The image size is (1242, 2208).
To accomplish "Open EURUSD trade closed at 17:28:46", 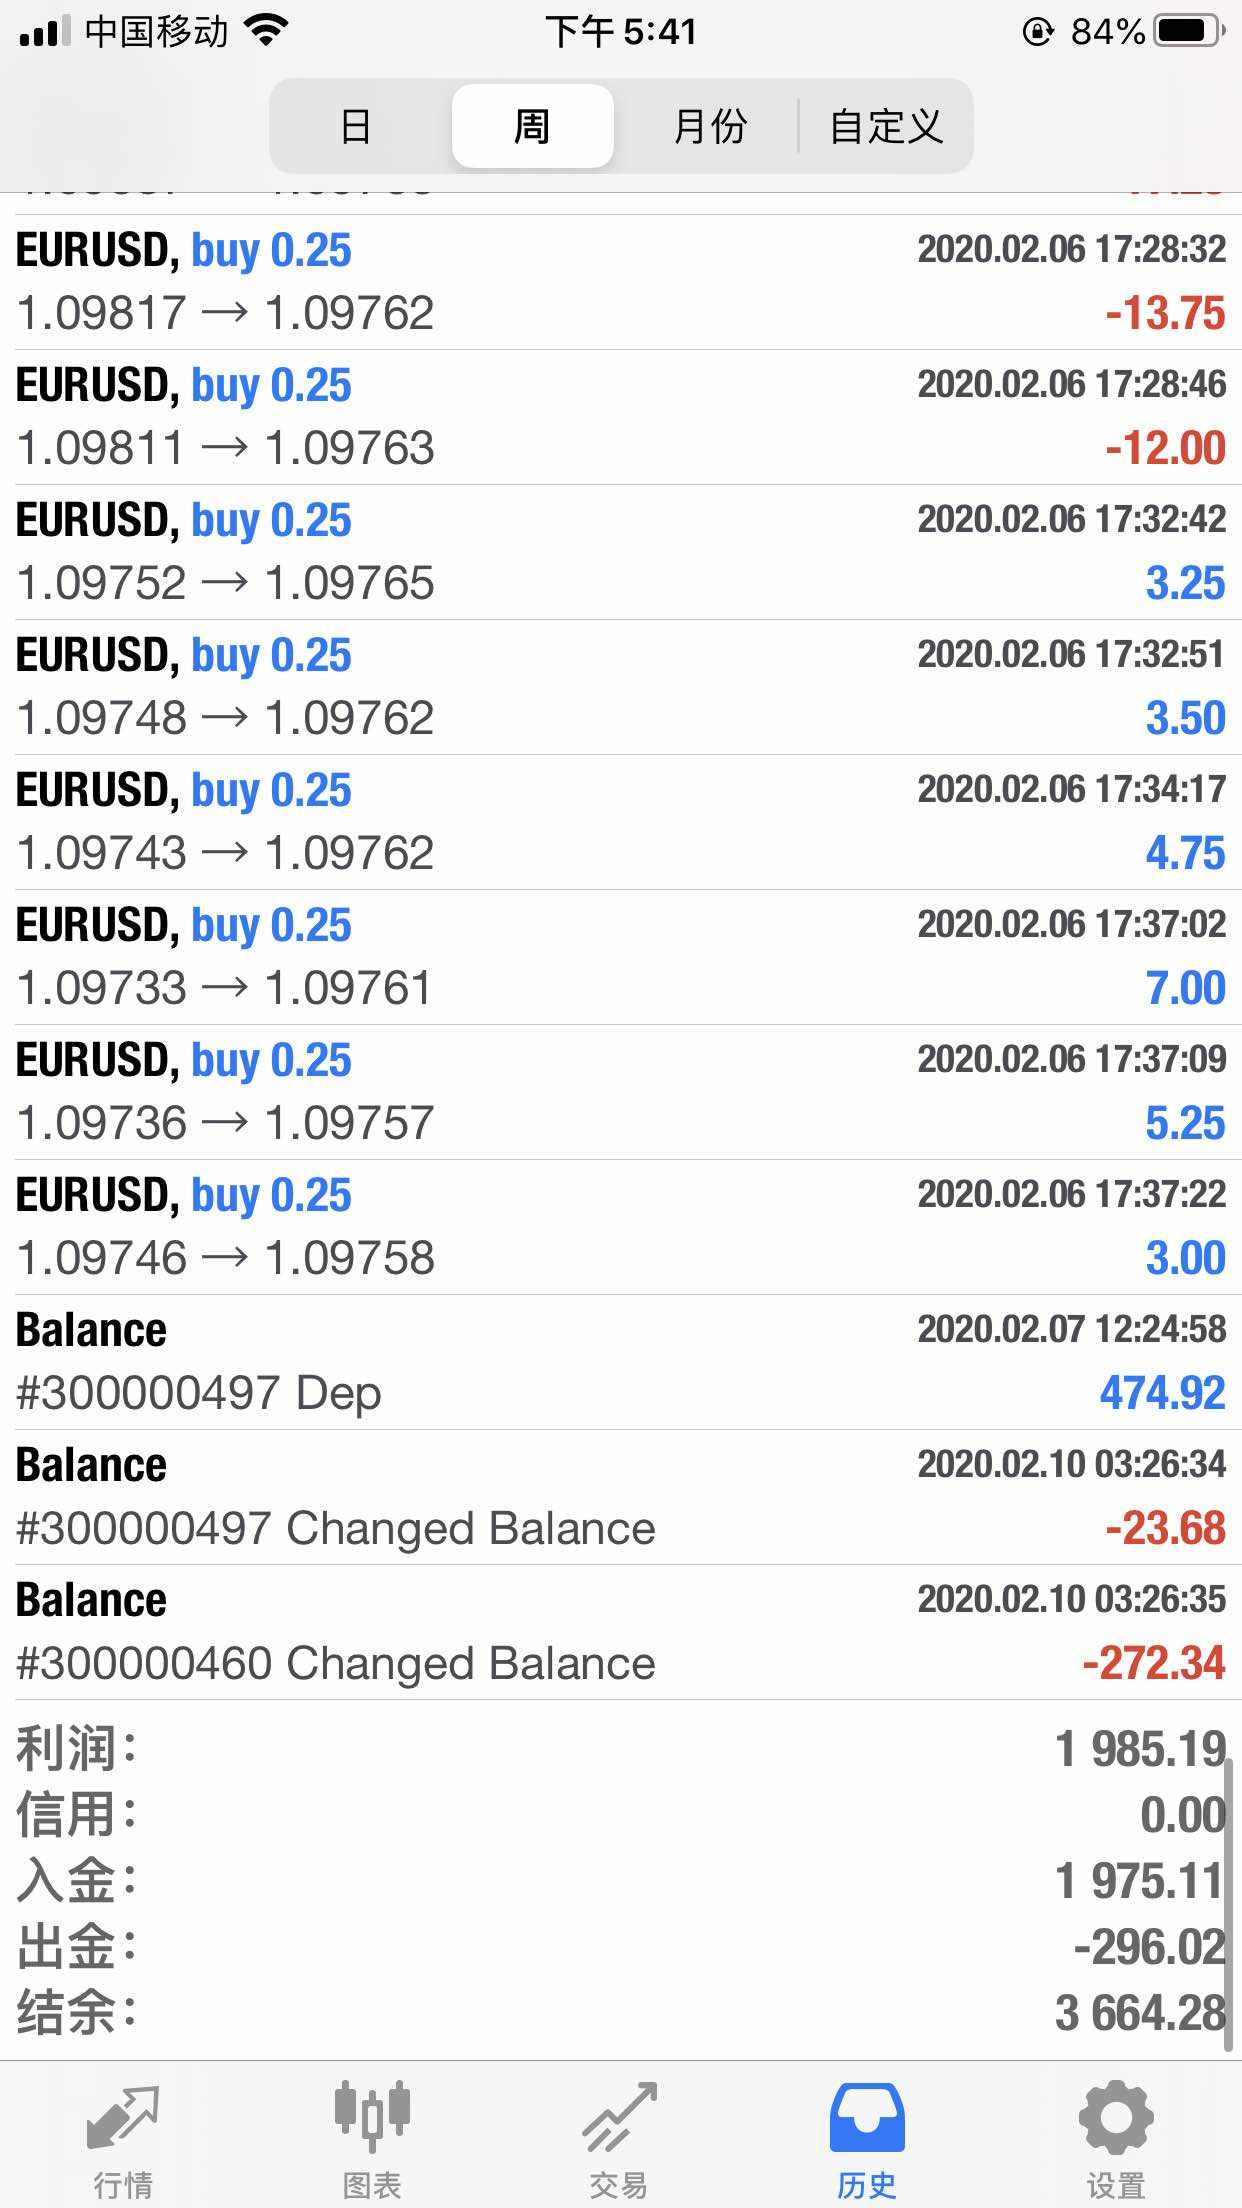I will pos(620,417).
